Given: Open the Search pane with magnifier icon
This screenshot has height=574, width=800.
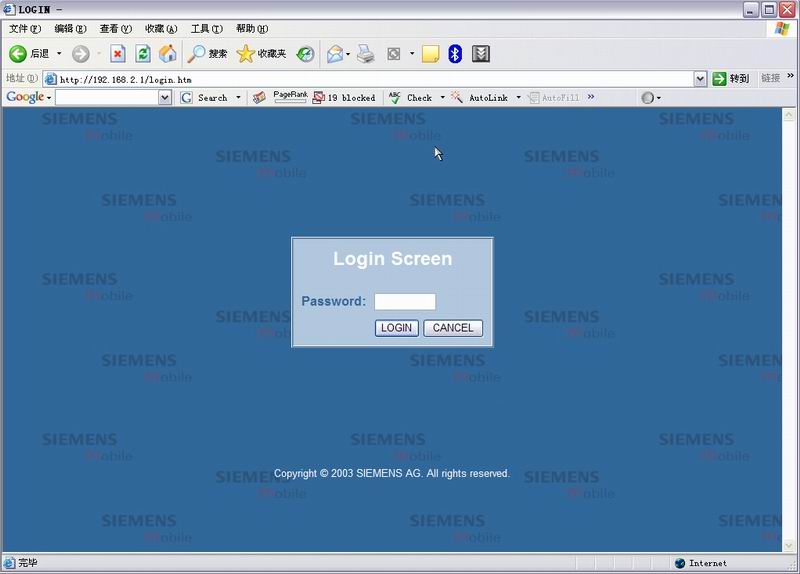Looking at the screenshot, I should pos(207,54).
